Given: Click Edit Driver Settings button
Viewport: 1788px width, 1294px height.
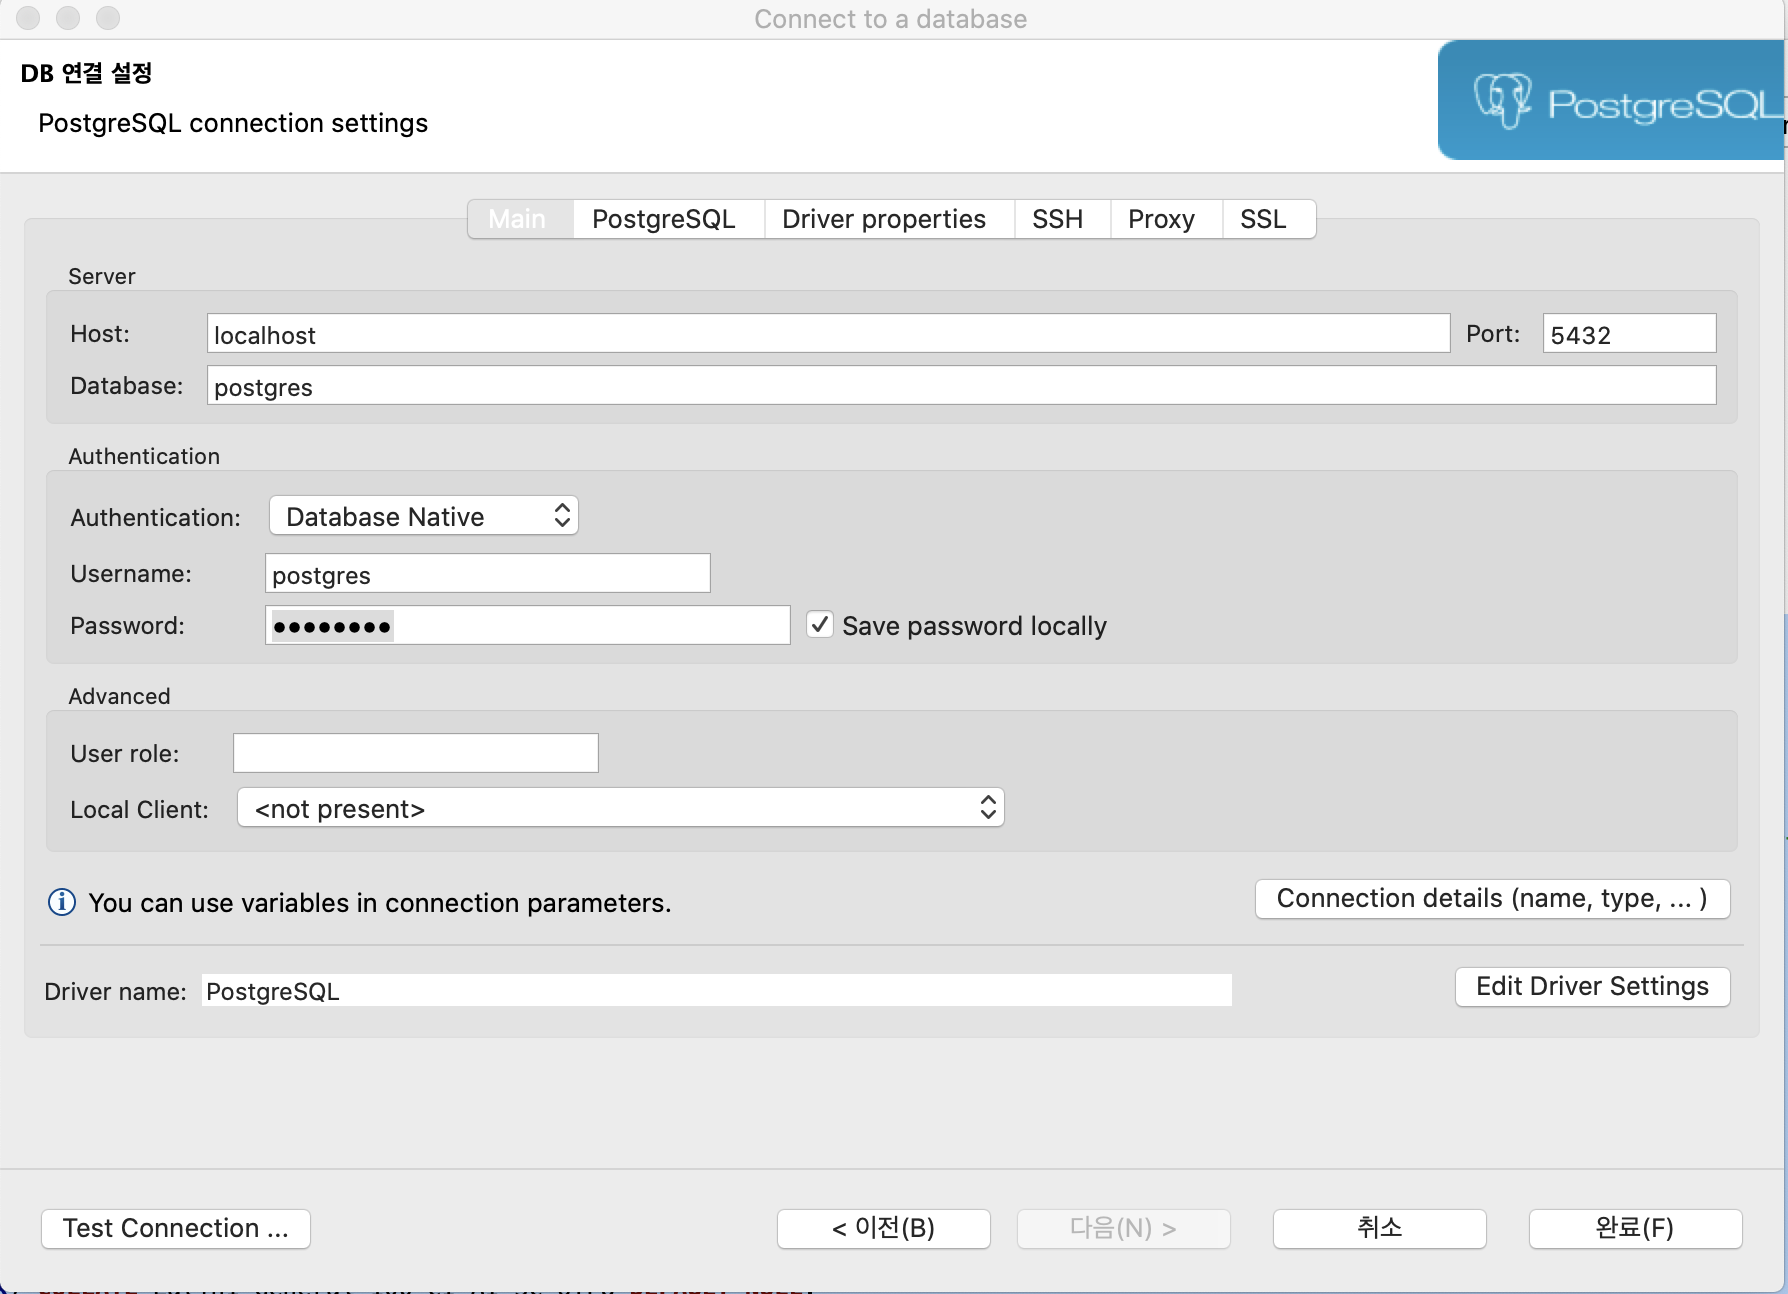Looking at the screenshot, I should pyautogui.click(x=1592, y=986).
